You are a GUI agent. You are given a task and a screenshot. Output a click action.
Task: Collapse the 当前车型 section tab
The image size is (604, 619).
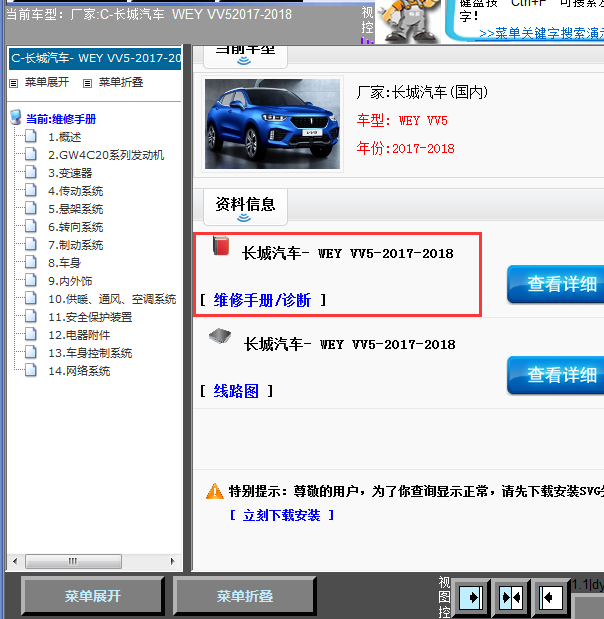click(x=245, y=56)
